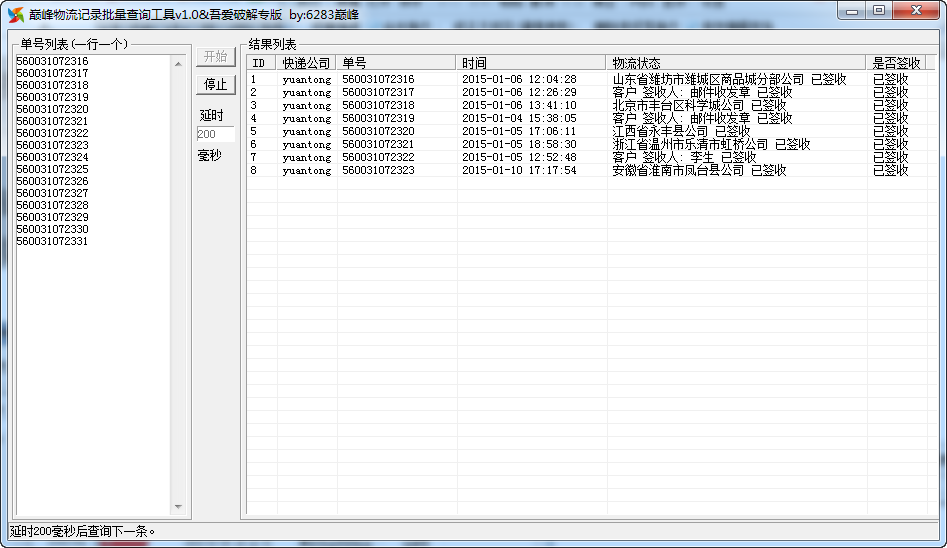The height and width of the screenshot is (548, 947).
Task: Click the 停止 stop button
Action: pyautogui.click(x=216, y=85)
